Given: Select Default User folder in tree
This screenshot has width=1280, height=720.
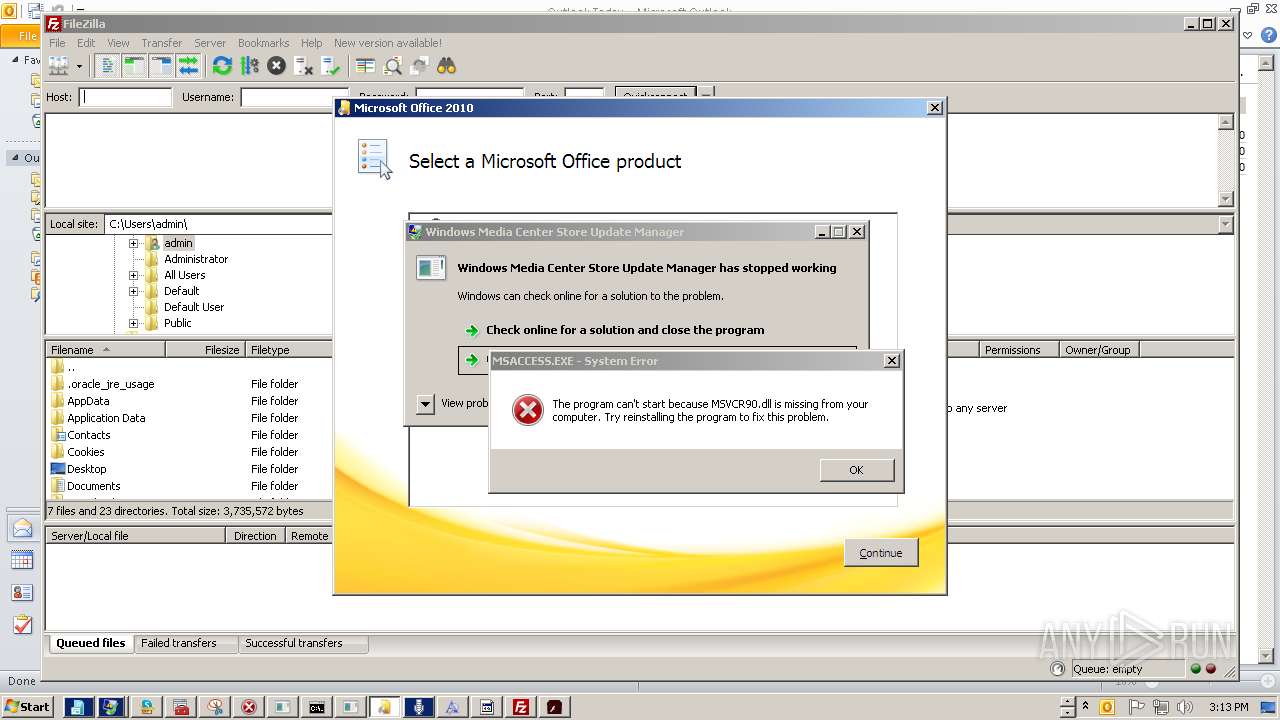Looking at the screenshot, I should pyautogui.click(x=194, y=307).
